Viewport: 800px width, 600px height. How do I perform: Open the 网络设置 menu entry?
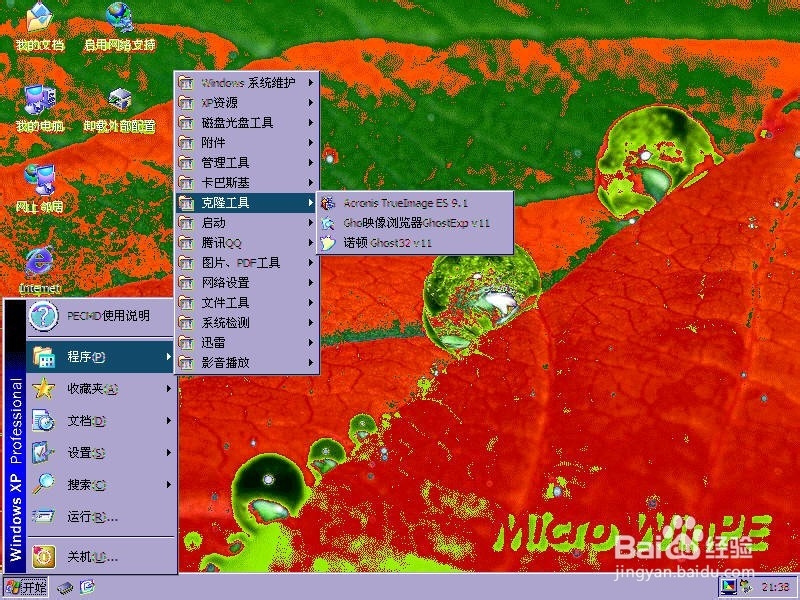[247, 283]
